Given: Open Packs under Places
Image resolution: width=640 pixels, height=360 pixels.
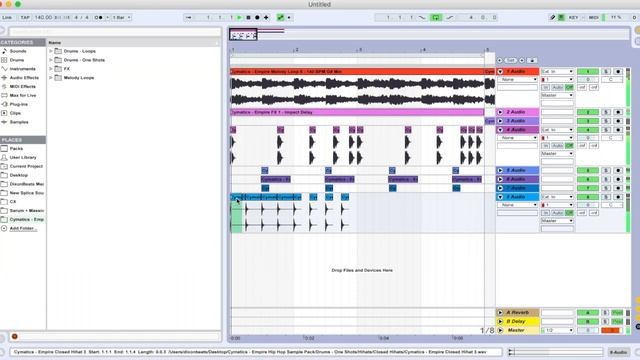Looking at the screenshot, I should coord(16,149).
